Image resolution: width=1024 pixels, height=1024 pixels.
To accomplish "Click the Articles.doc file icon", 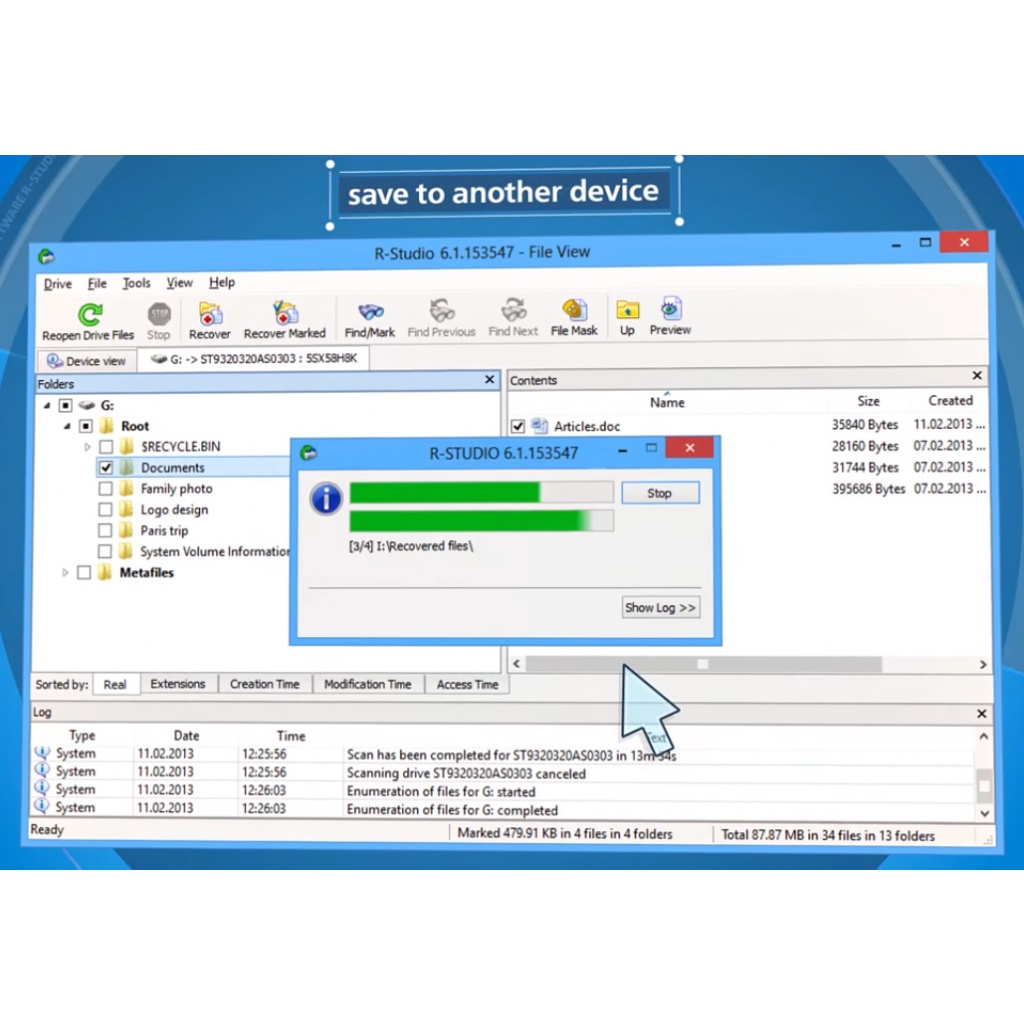I will tap(539, 426).
